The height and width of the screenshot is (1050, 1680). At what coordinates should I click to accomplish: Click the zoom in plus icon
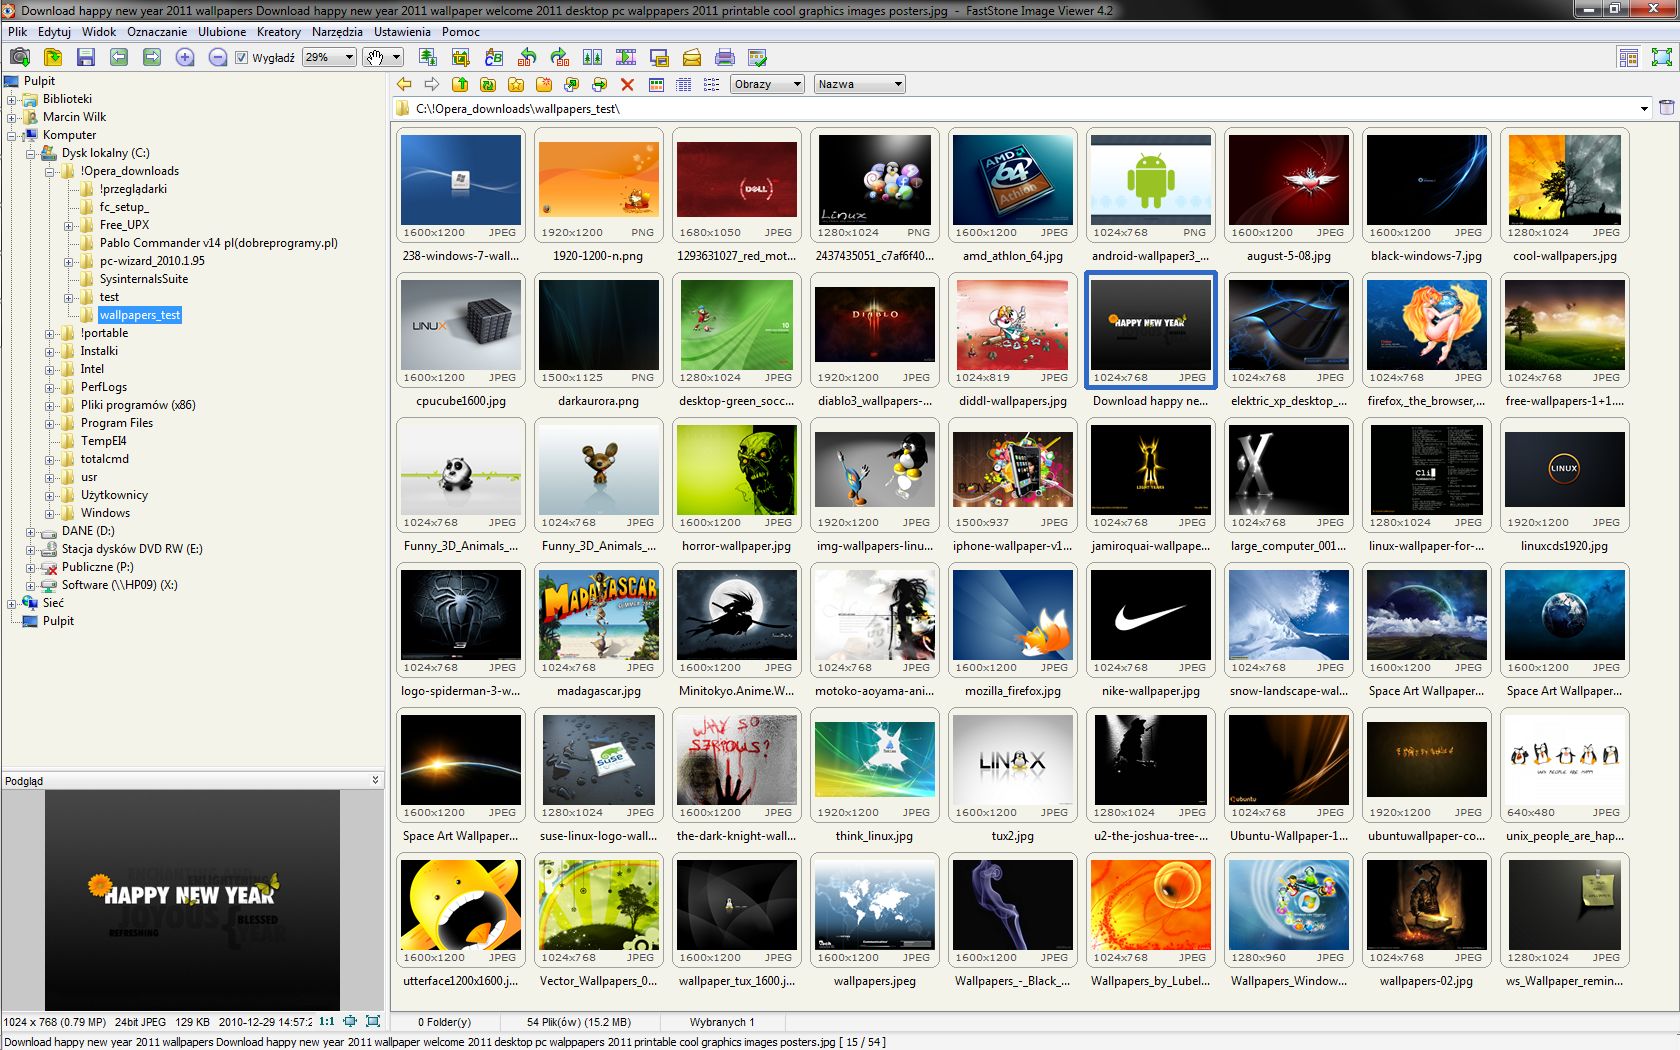pyautogui.click(x=185, y=58)
